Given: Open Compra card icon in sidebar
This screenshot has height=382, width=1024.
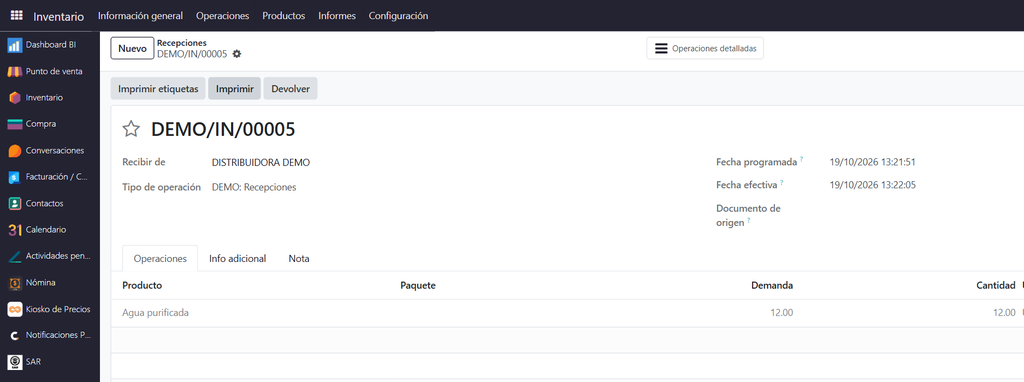Looking at the screenshot, I should coord(14,124).
